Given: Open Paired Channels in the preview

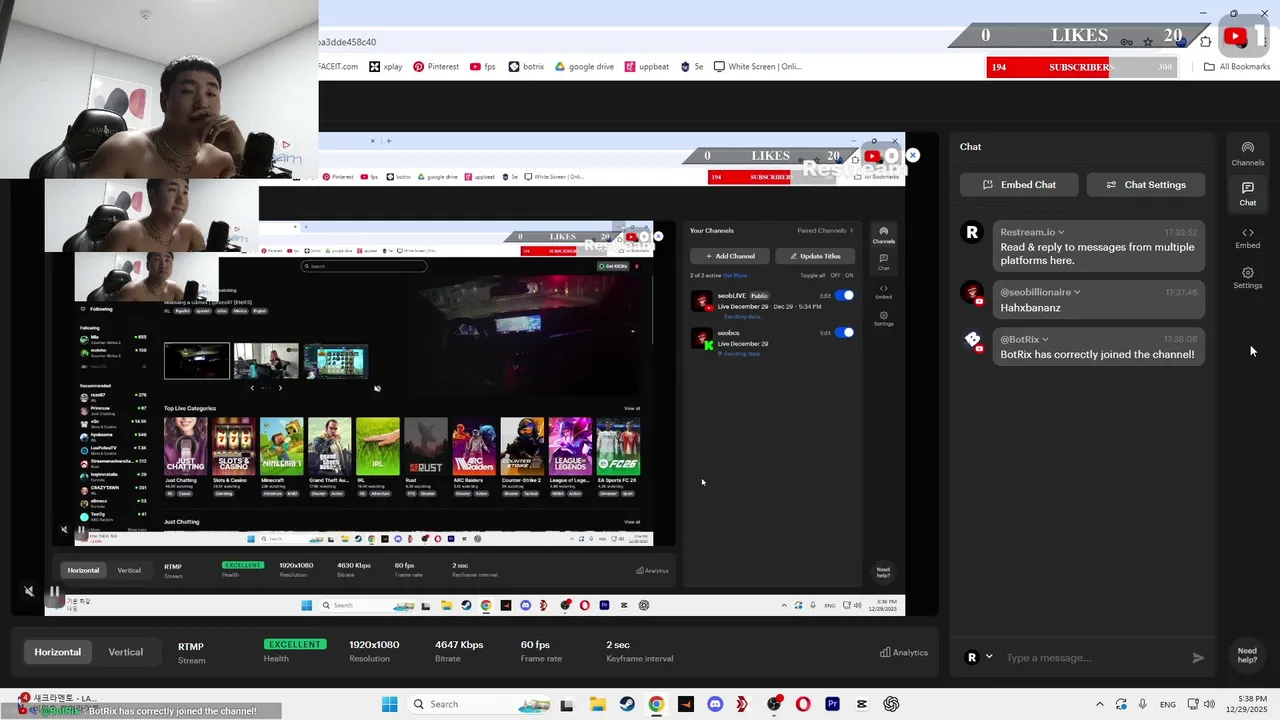Looking at the screenshot, I should [x=825, y=231].
